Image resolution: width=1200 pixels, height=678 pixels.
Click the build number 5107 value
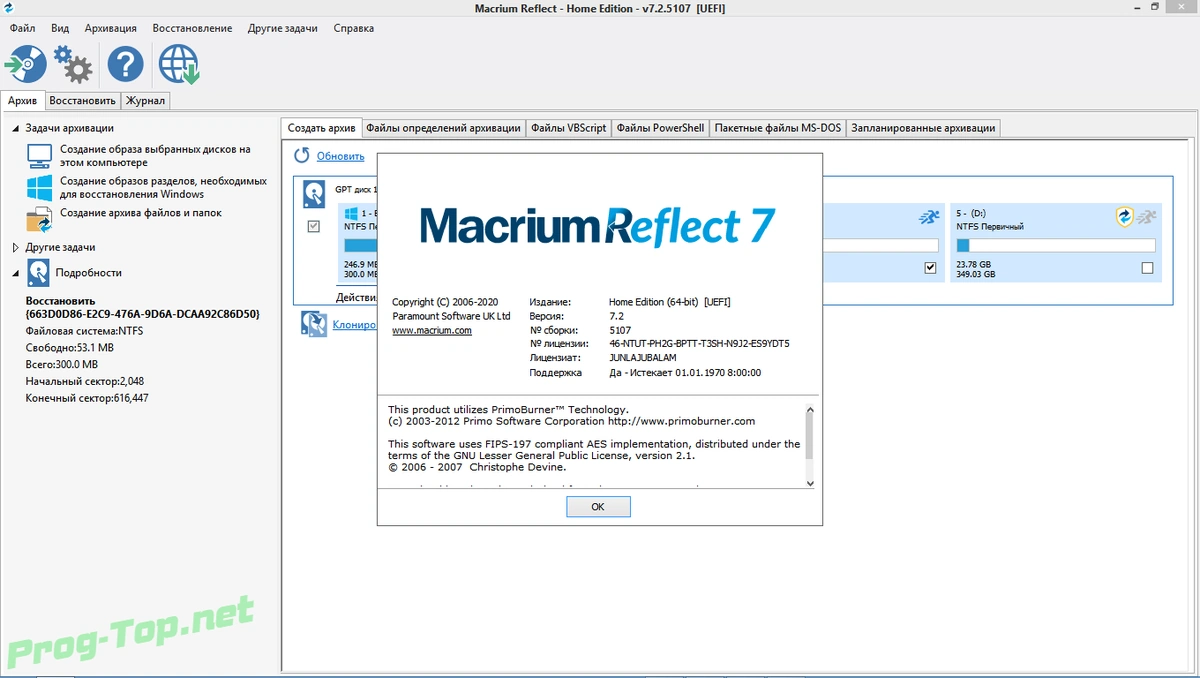[620, 329]
